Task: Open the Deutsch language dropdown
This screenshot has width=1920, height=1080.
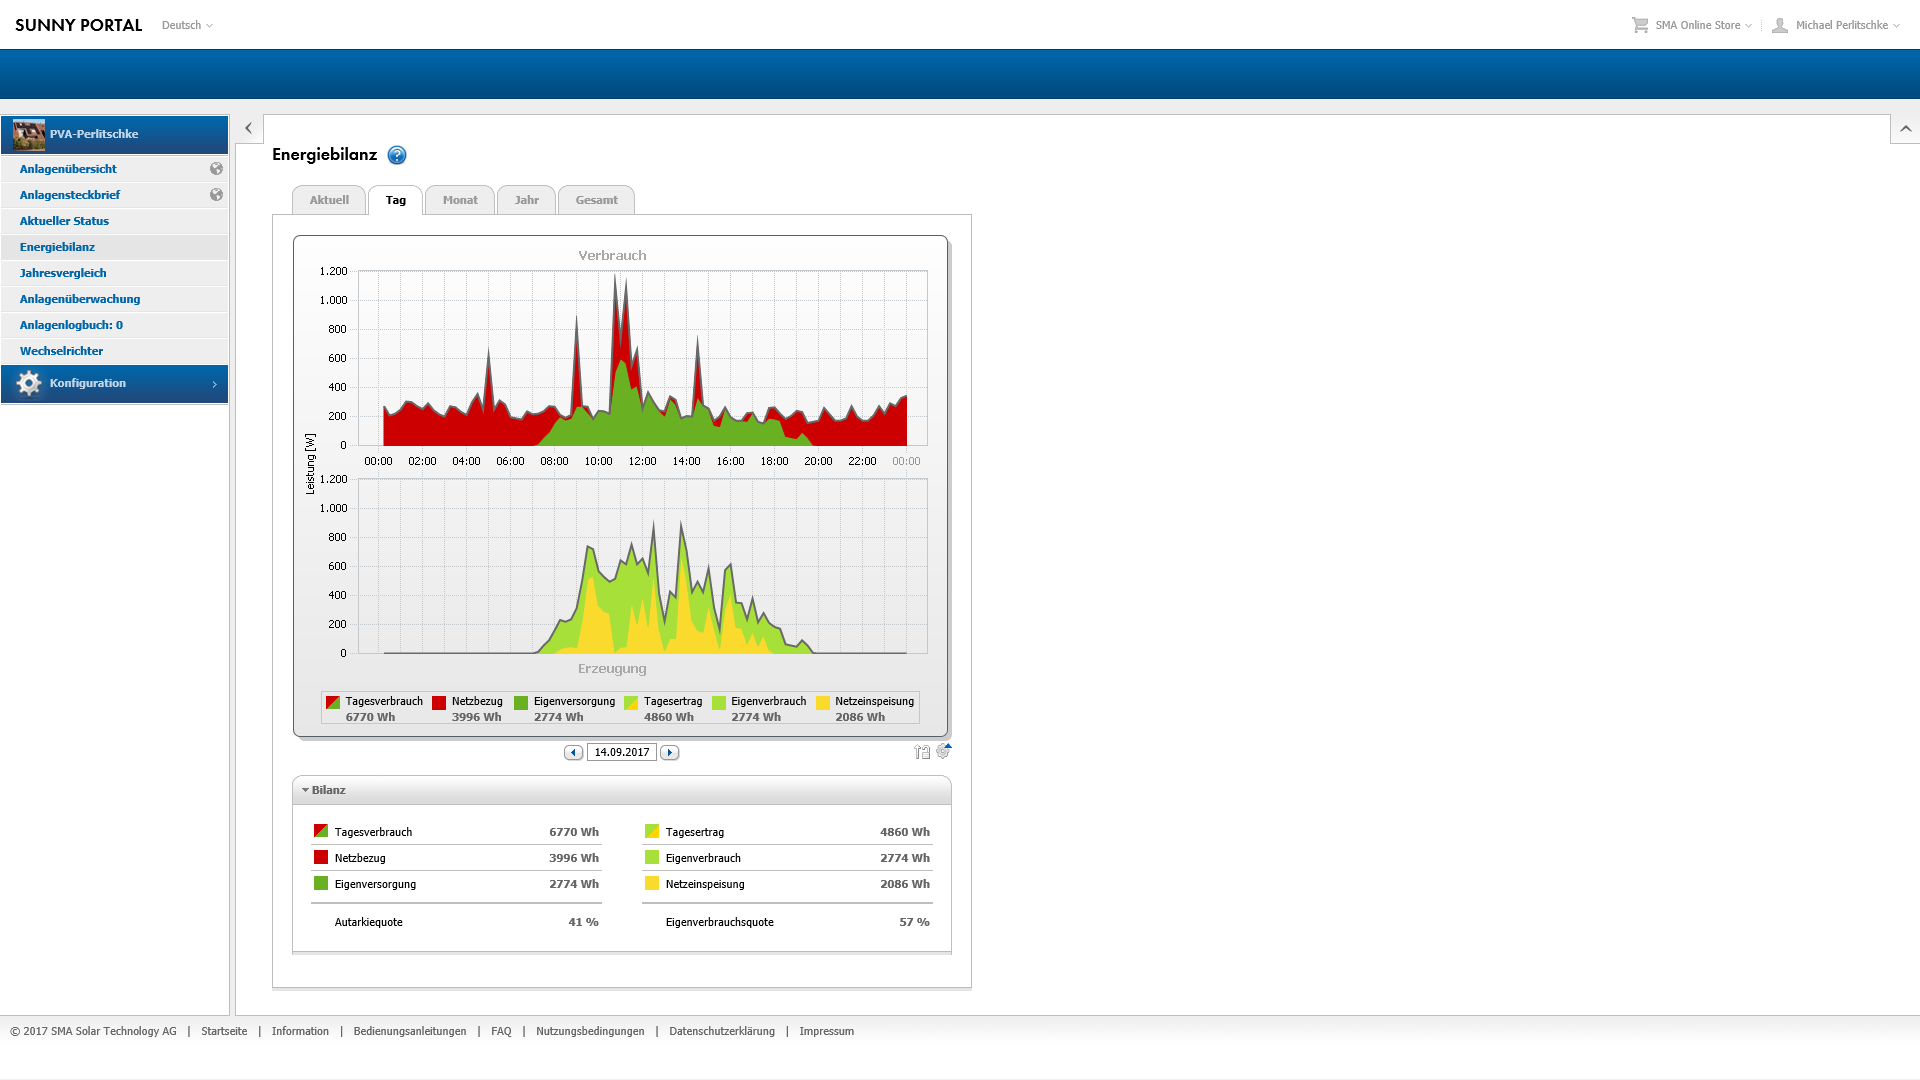Action: pos(187,25)
